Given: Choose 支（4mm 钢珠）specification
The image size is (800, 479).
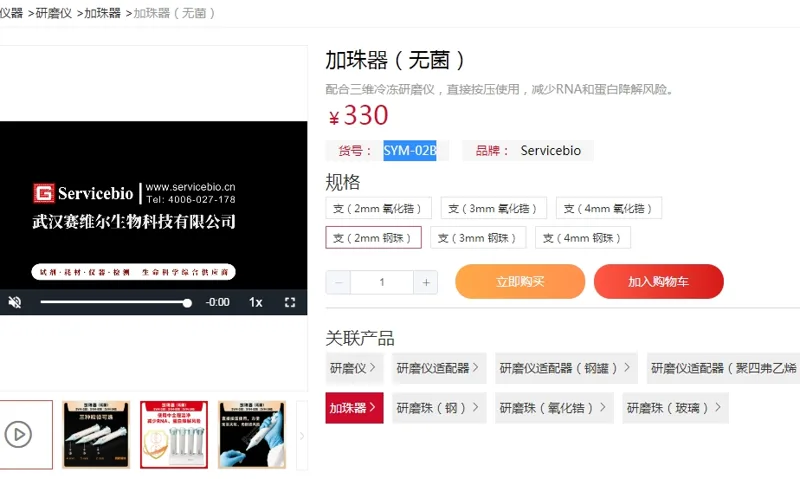Looking at the screenshot, I should [583, 238].
